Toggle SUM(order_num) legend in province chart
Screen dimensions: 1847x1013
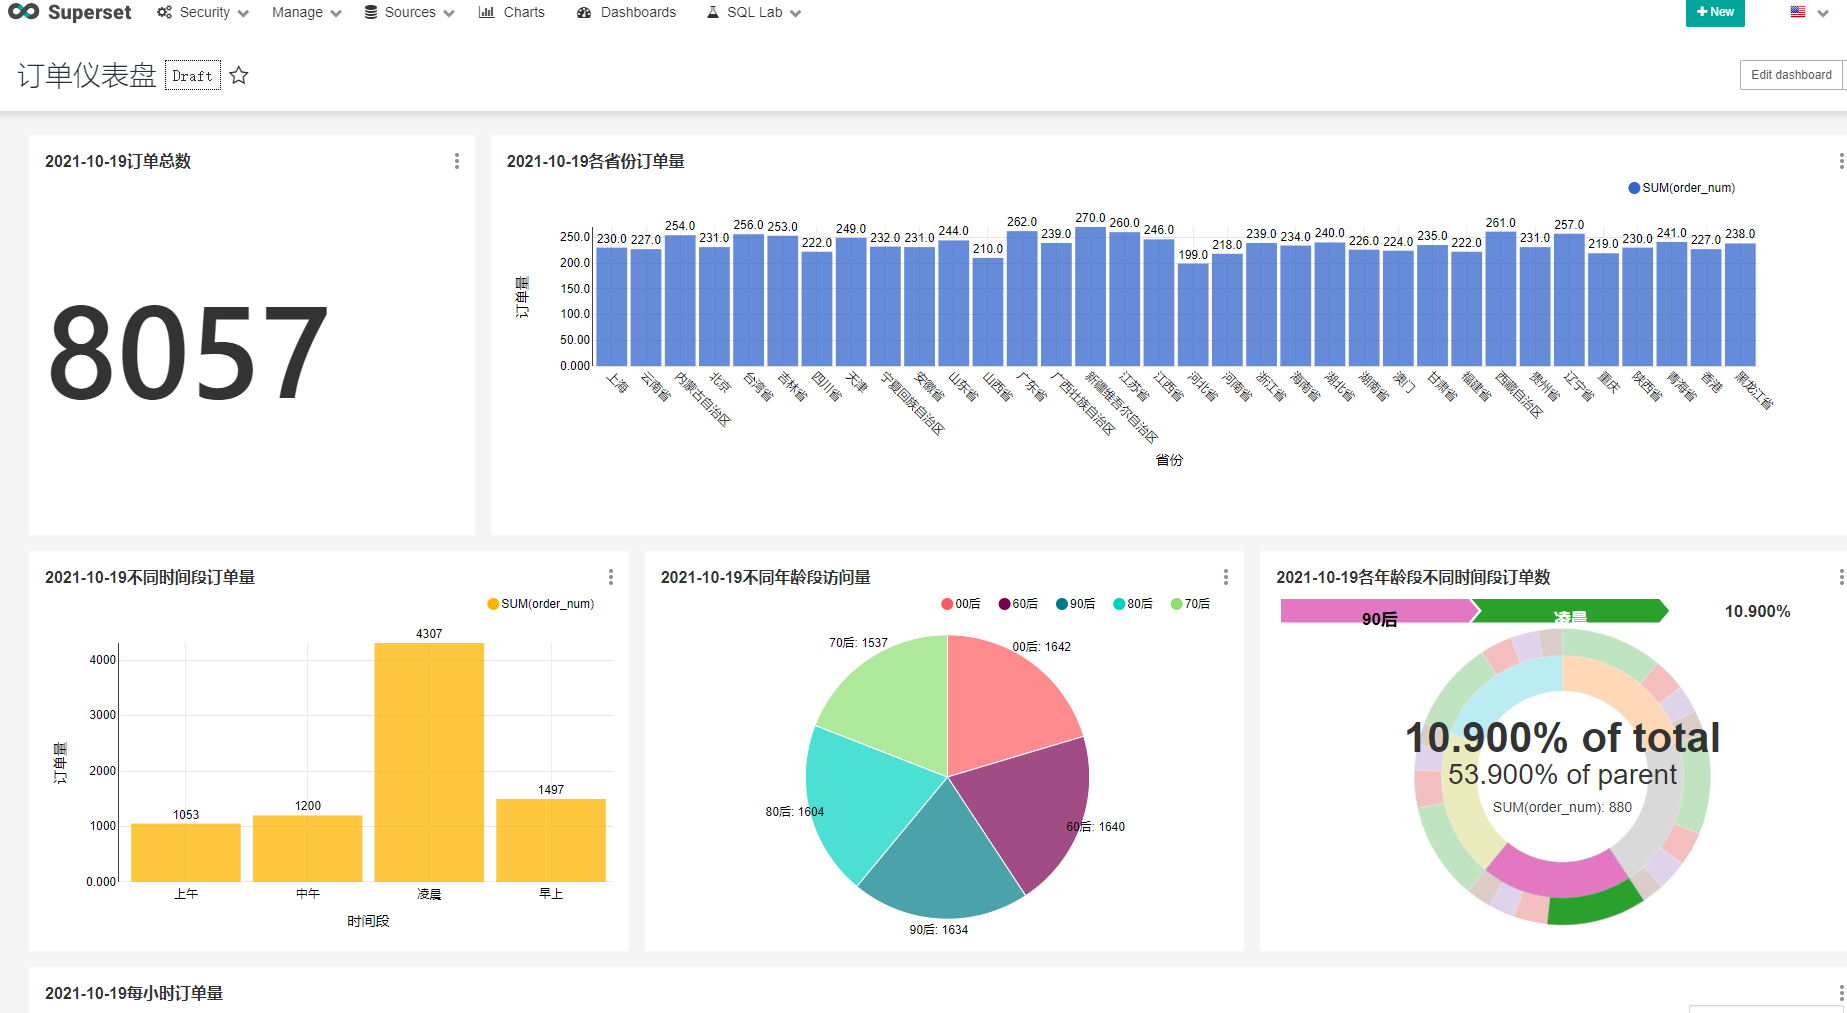pyautogui.click(x=1682, y=188)
